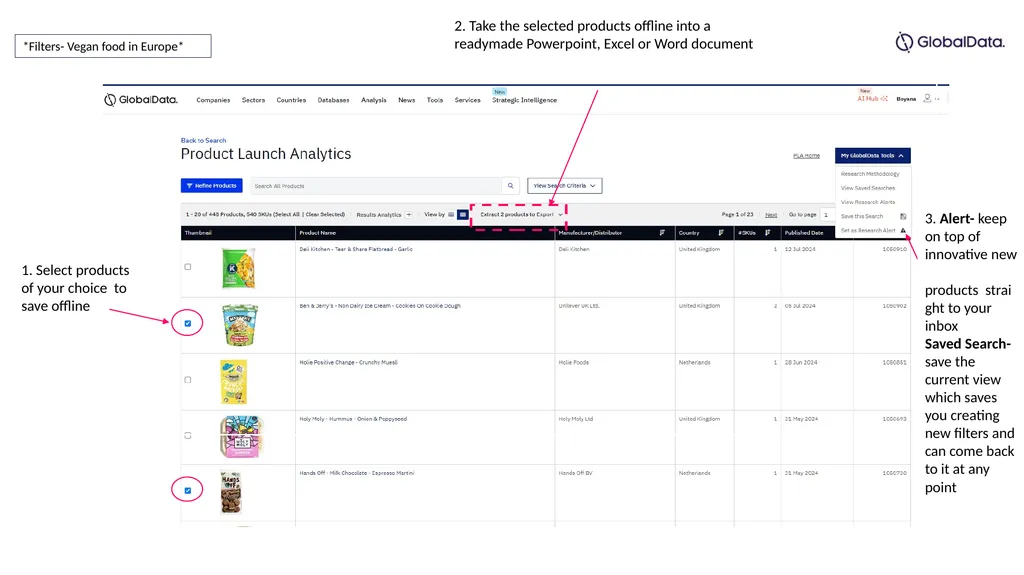Image resolution: width=1024 pixels, height=575 pixels.
Task: Click the Clear Selected link
Action: tap(325, 214)
